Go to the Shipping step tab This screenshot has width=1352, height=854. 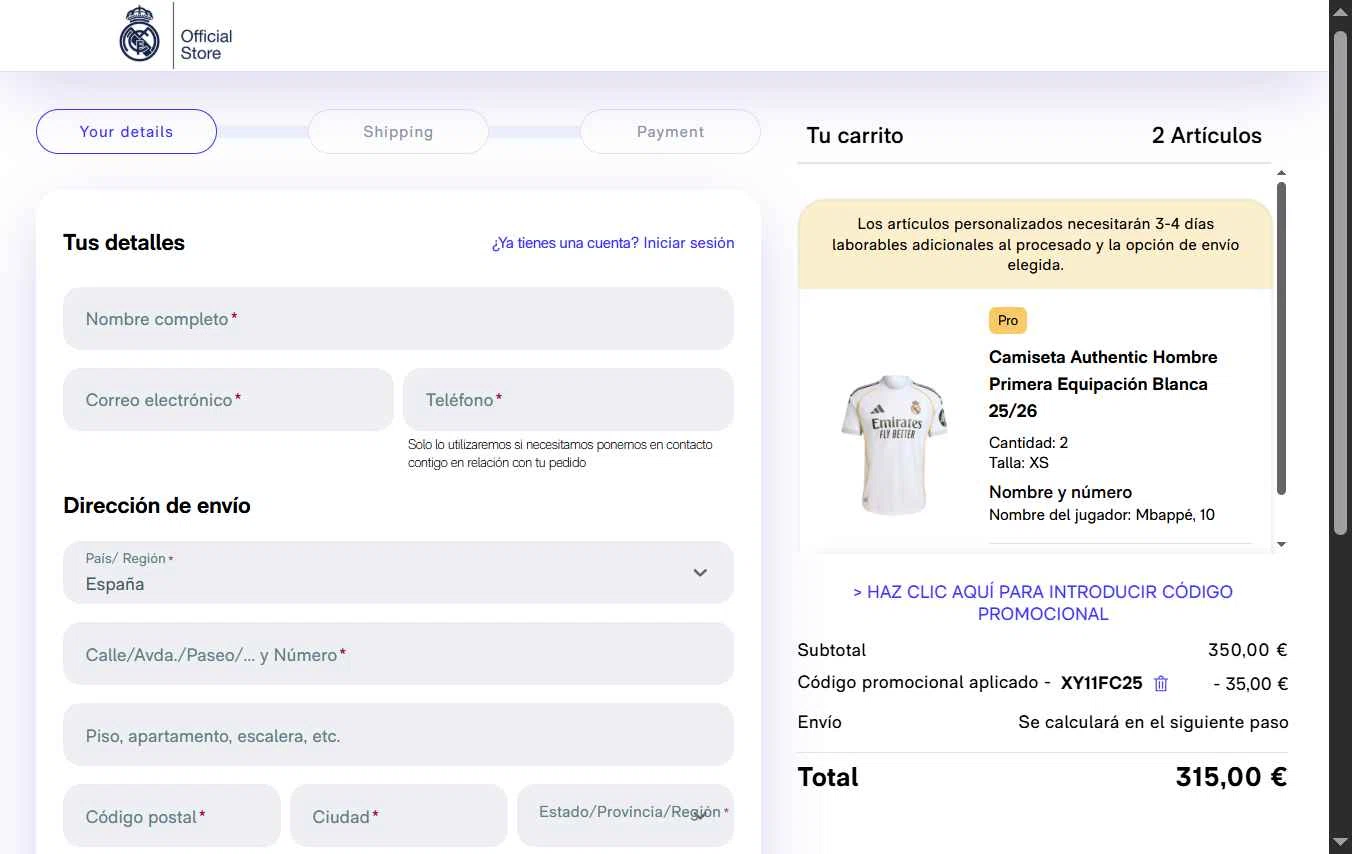click(x=398, y=132)
